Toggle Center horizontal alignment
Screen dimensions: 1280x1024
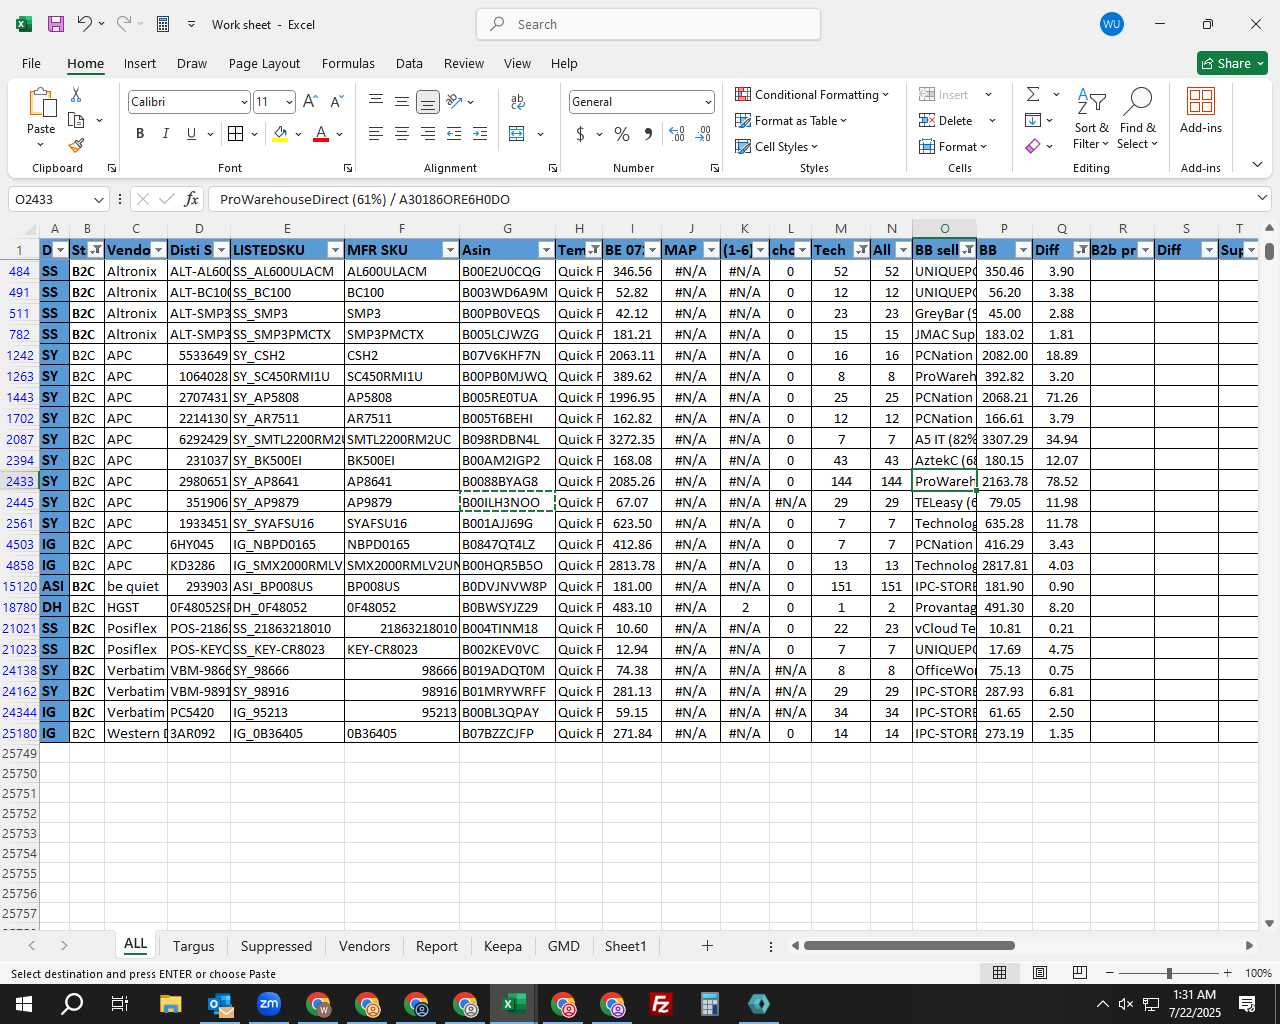pyautogui.click(x=402, y=134)
